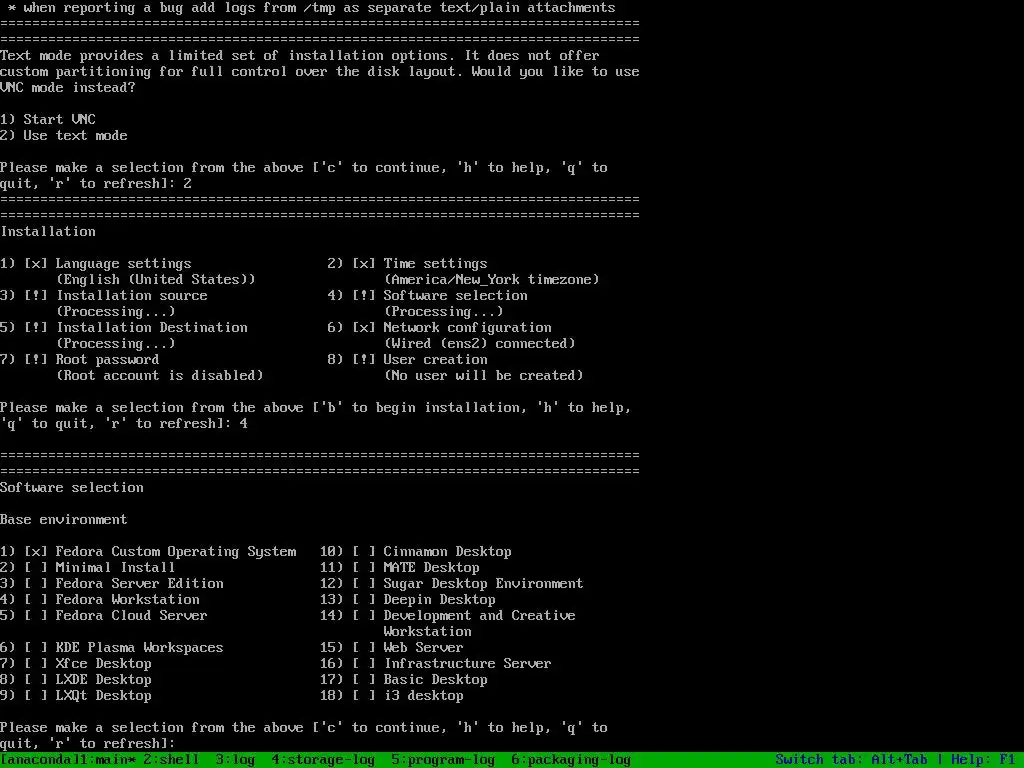The height and width of the screenshot is (768, 1024).
Task: Open the 6:packaging-log tab
Action: click(571, 760)
